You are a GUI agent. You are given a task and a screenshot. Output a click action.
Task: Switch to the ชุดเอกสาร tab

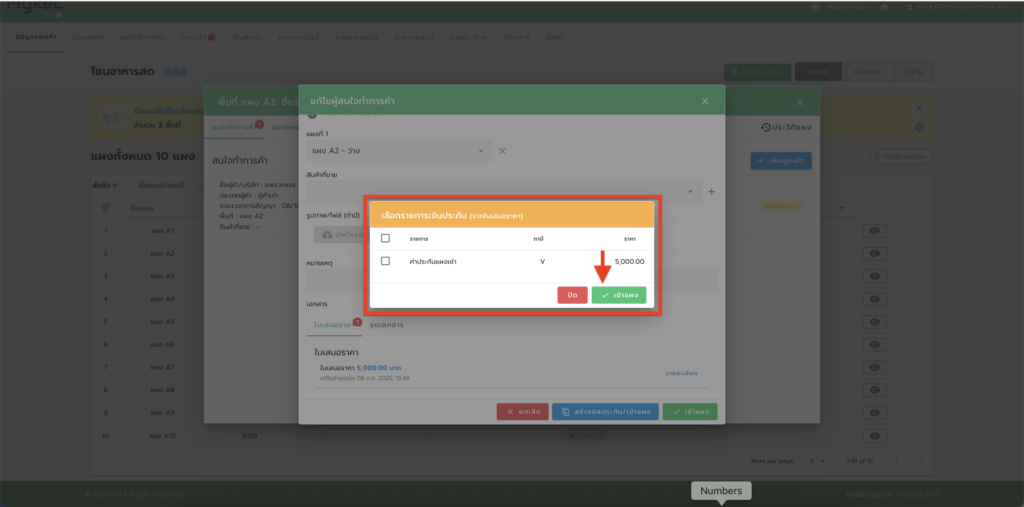(x=387, y=325)
